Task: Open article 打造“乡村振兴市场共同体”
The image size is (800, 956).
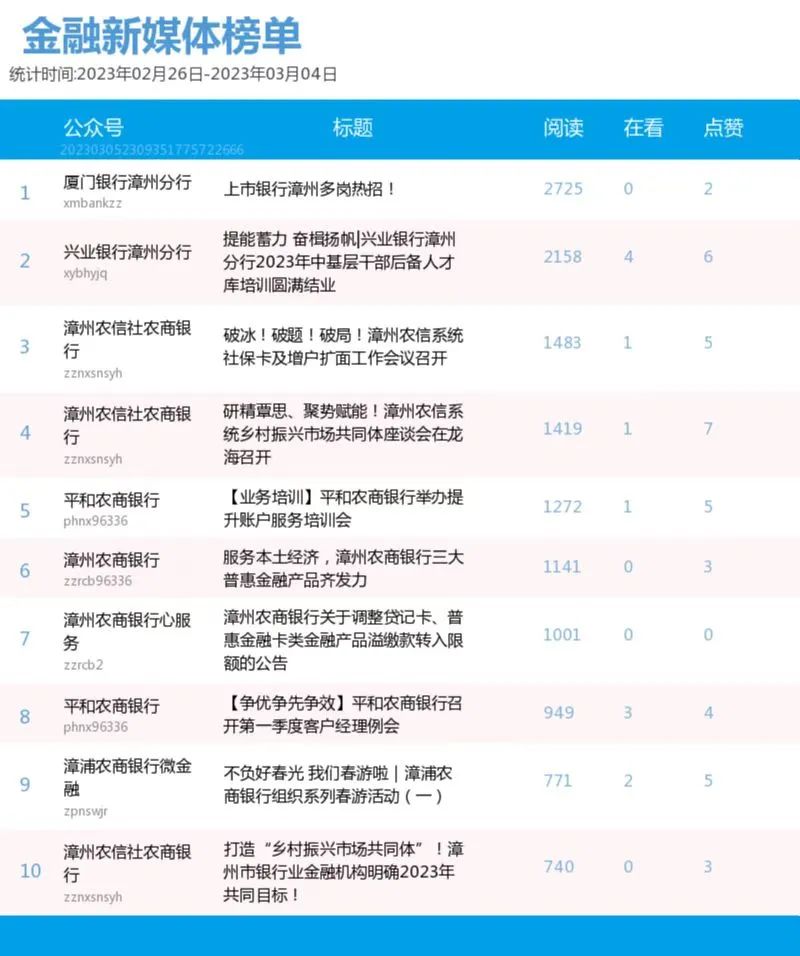Action: (x=343, y=872)
